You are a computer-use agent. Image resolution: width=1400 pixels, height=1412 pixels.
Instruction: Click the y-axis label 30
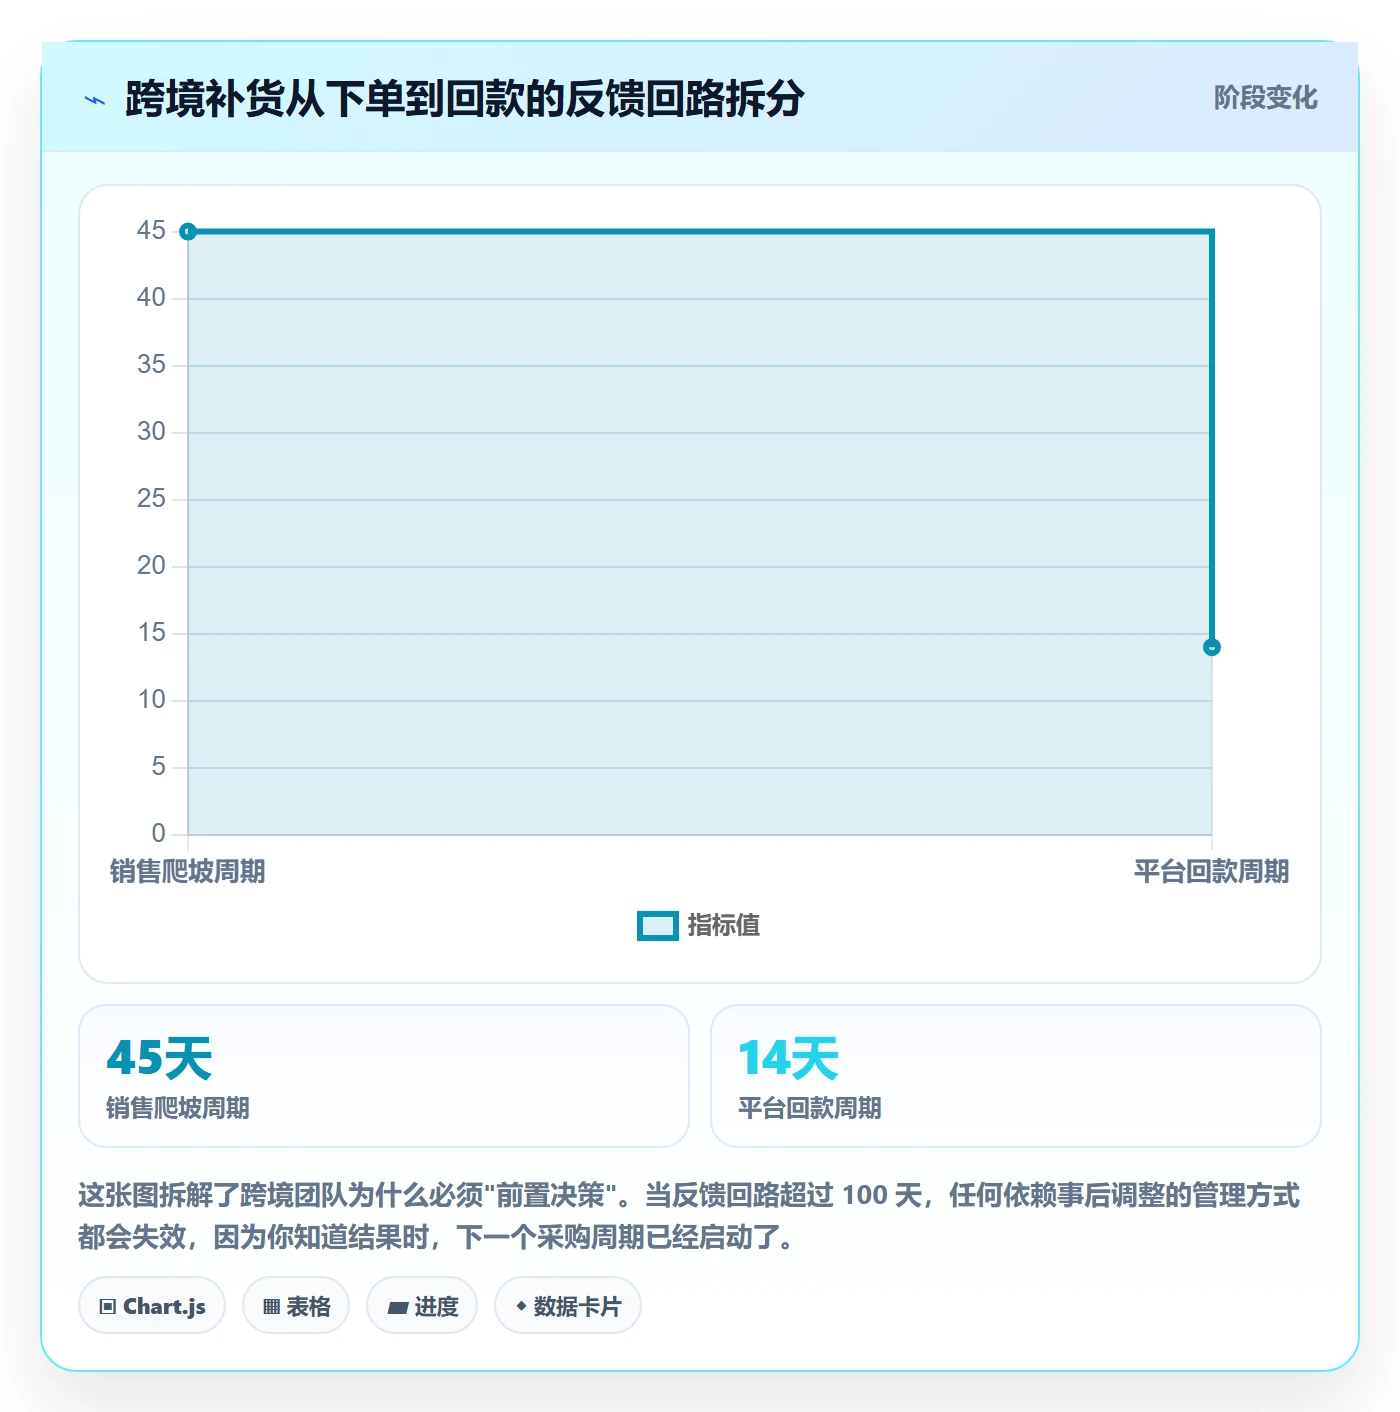[151, 432]
